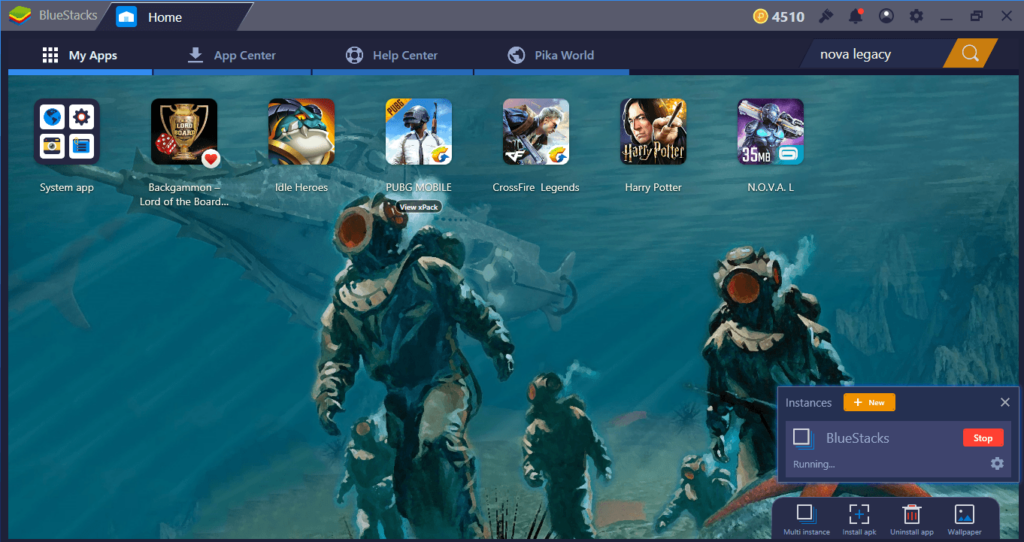Open the Idle Heroes game
This screenshot has height=542, width=1024.
(x=301, y=132)
